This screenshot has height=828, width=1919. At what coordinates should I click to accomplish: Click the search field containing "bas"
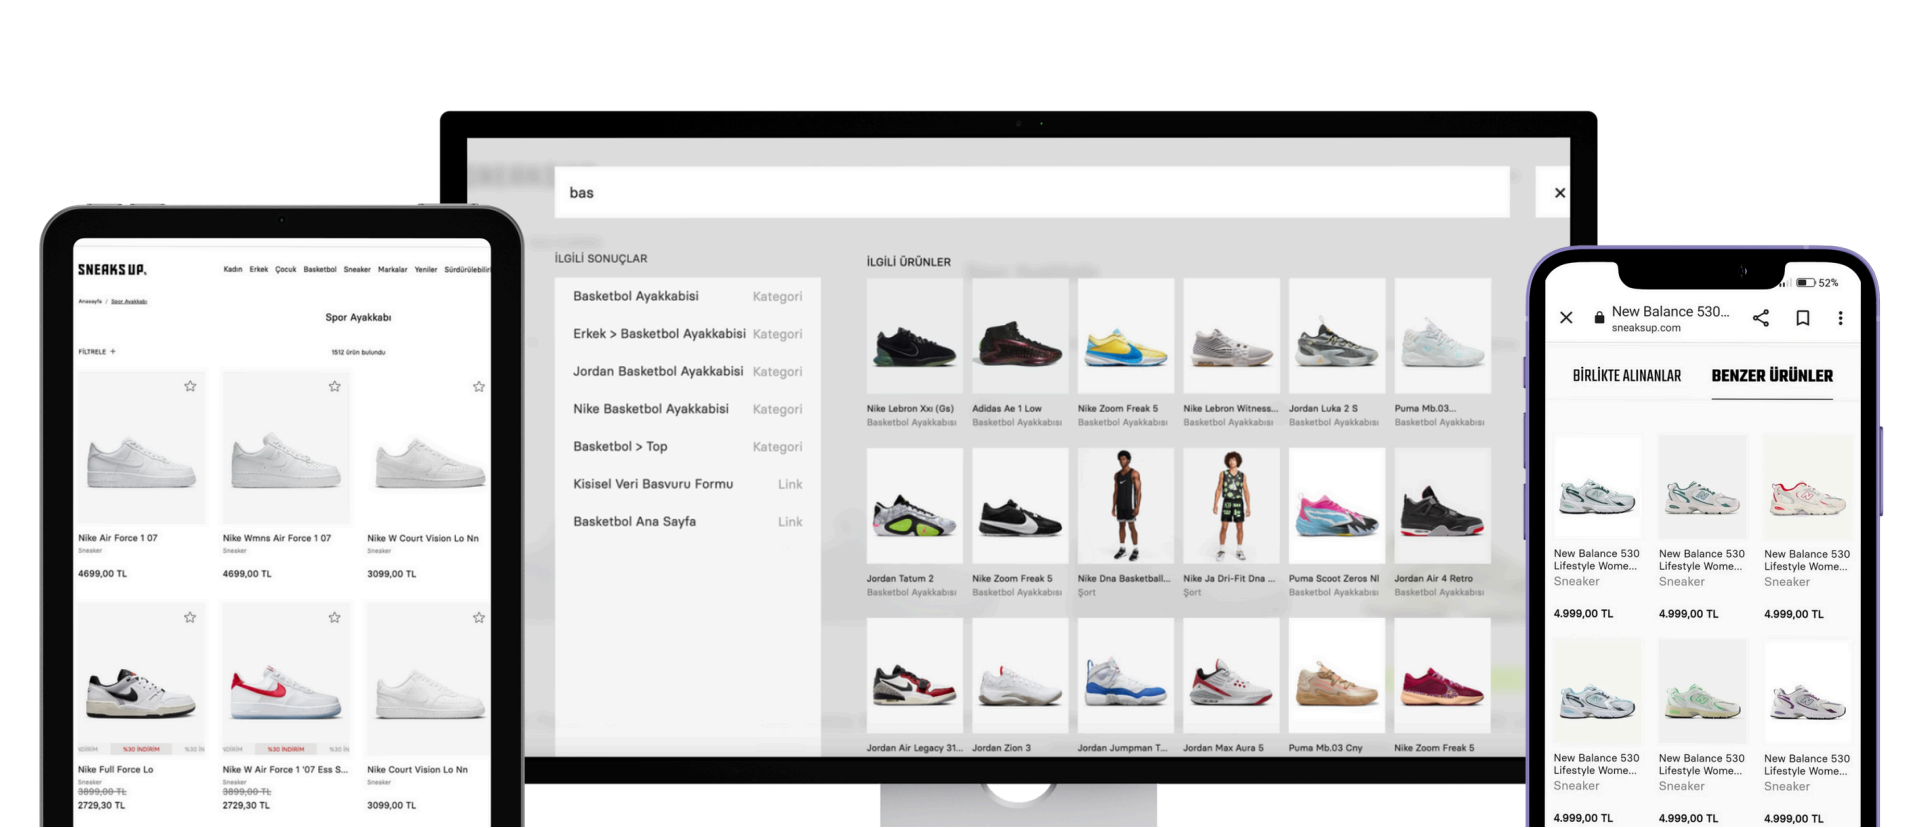tap(1030, 193)
